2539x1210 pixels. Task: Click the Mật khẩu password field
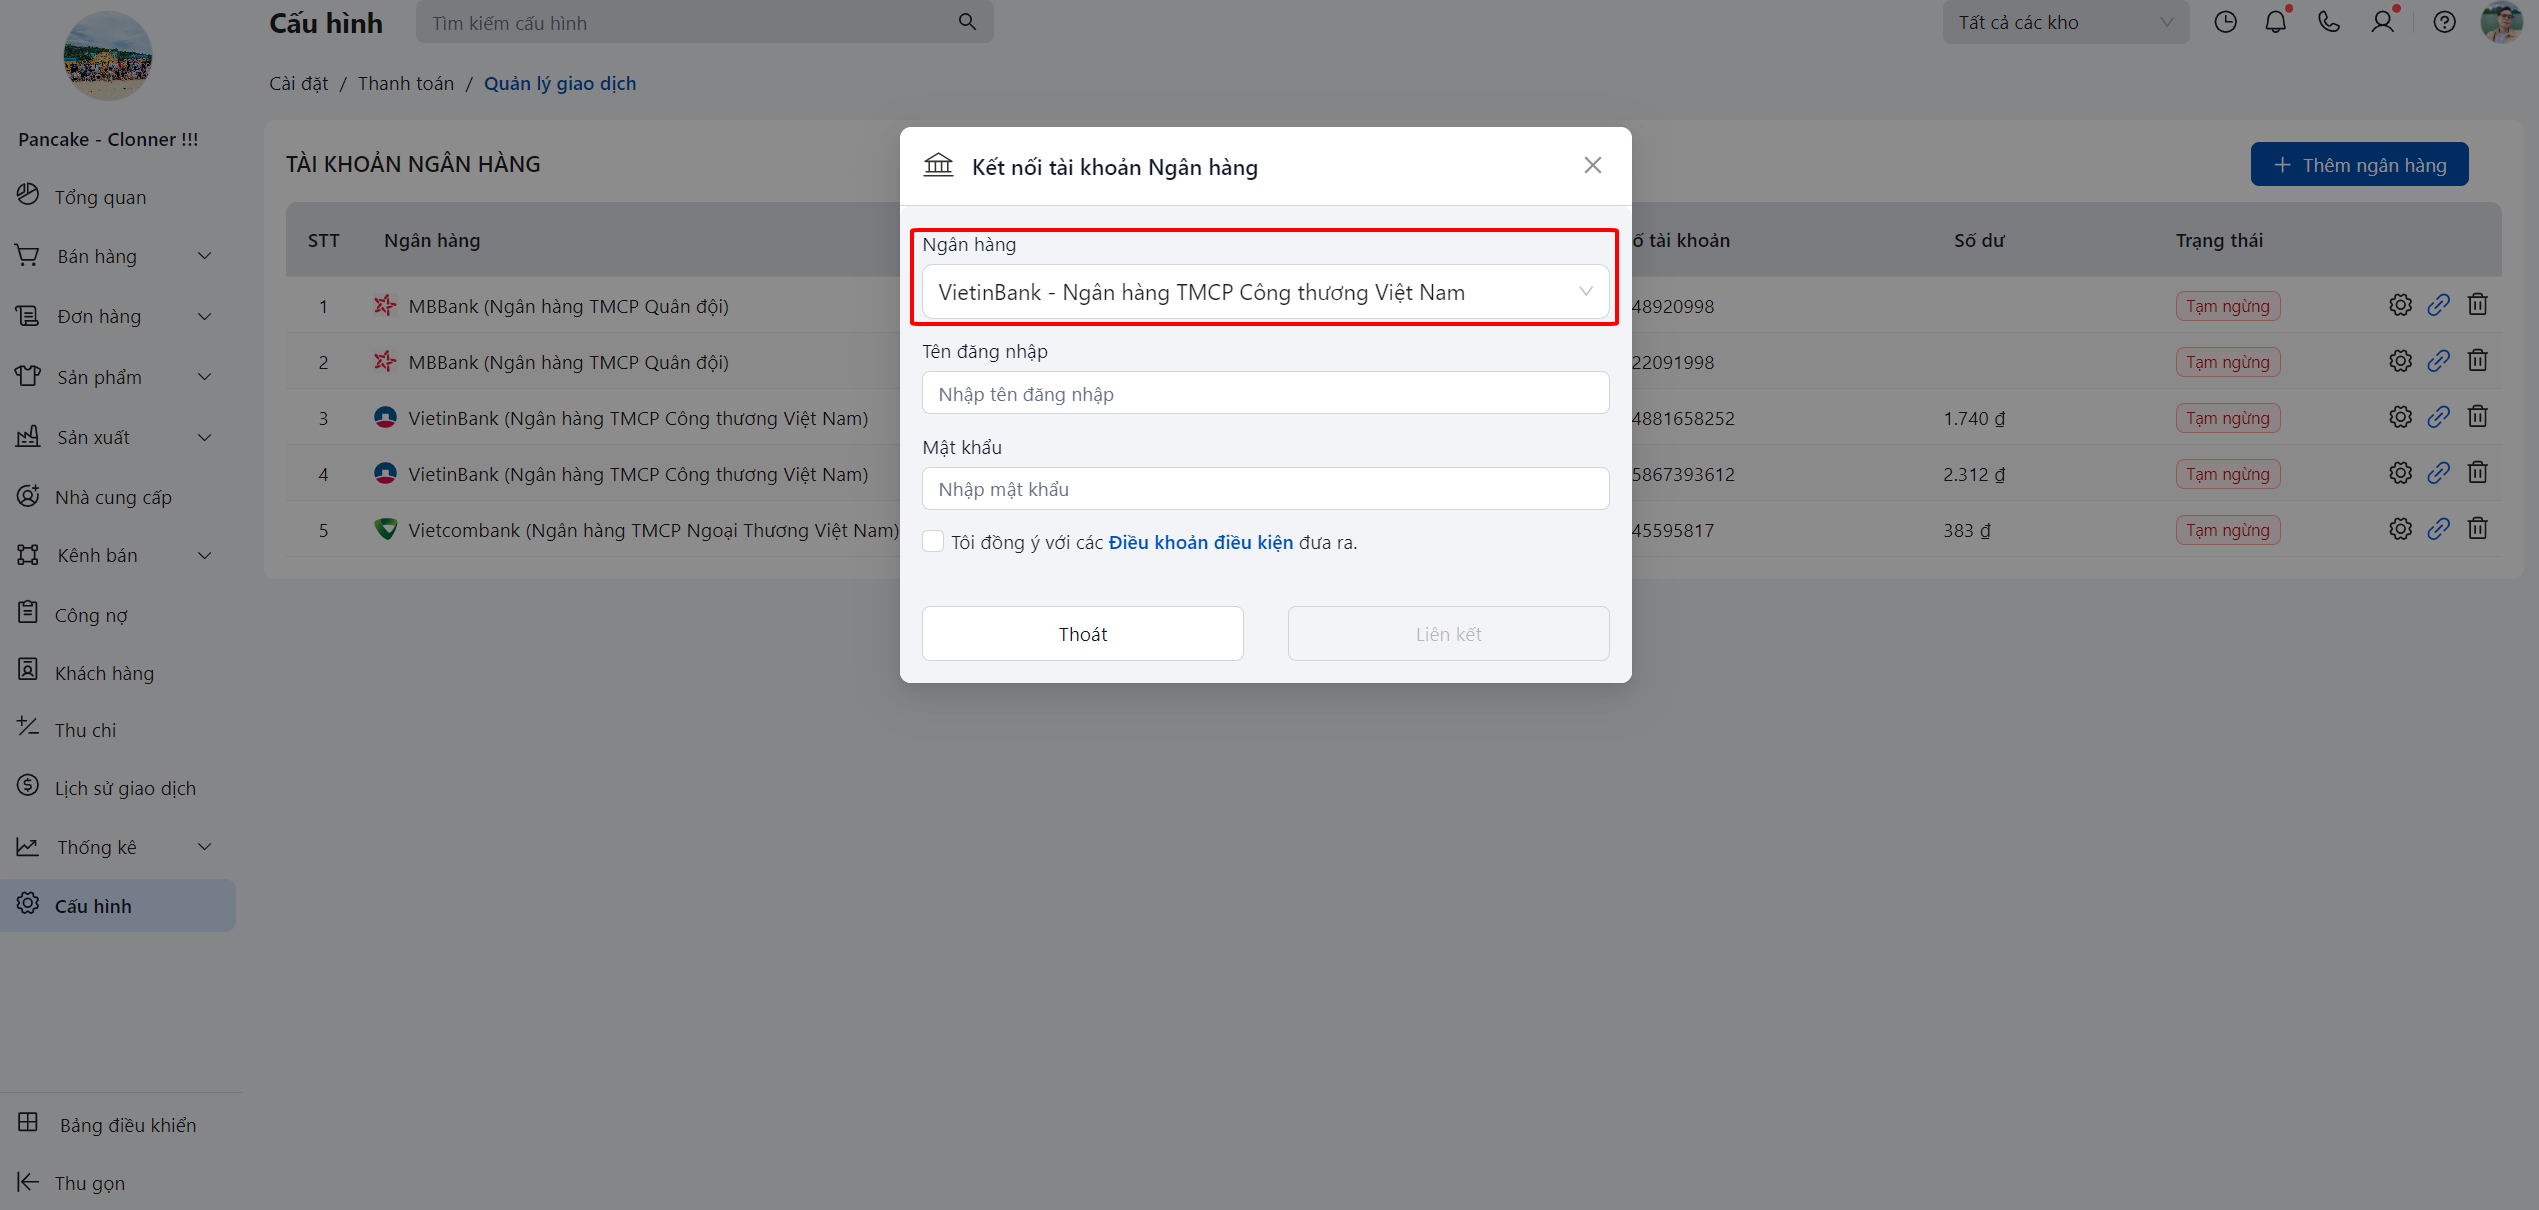click(x=1264, y=489)
